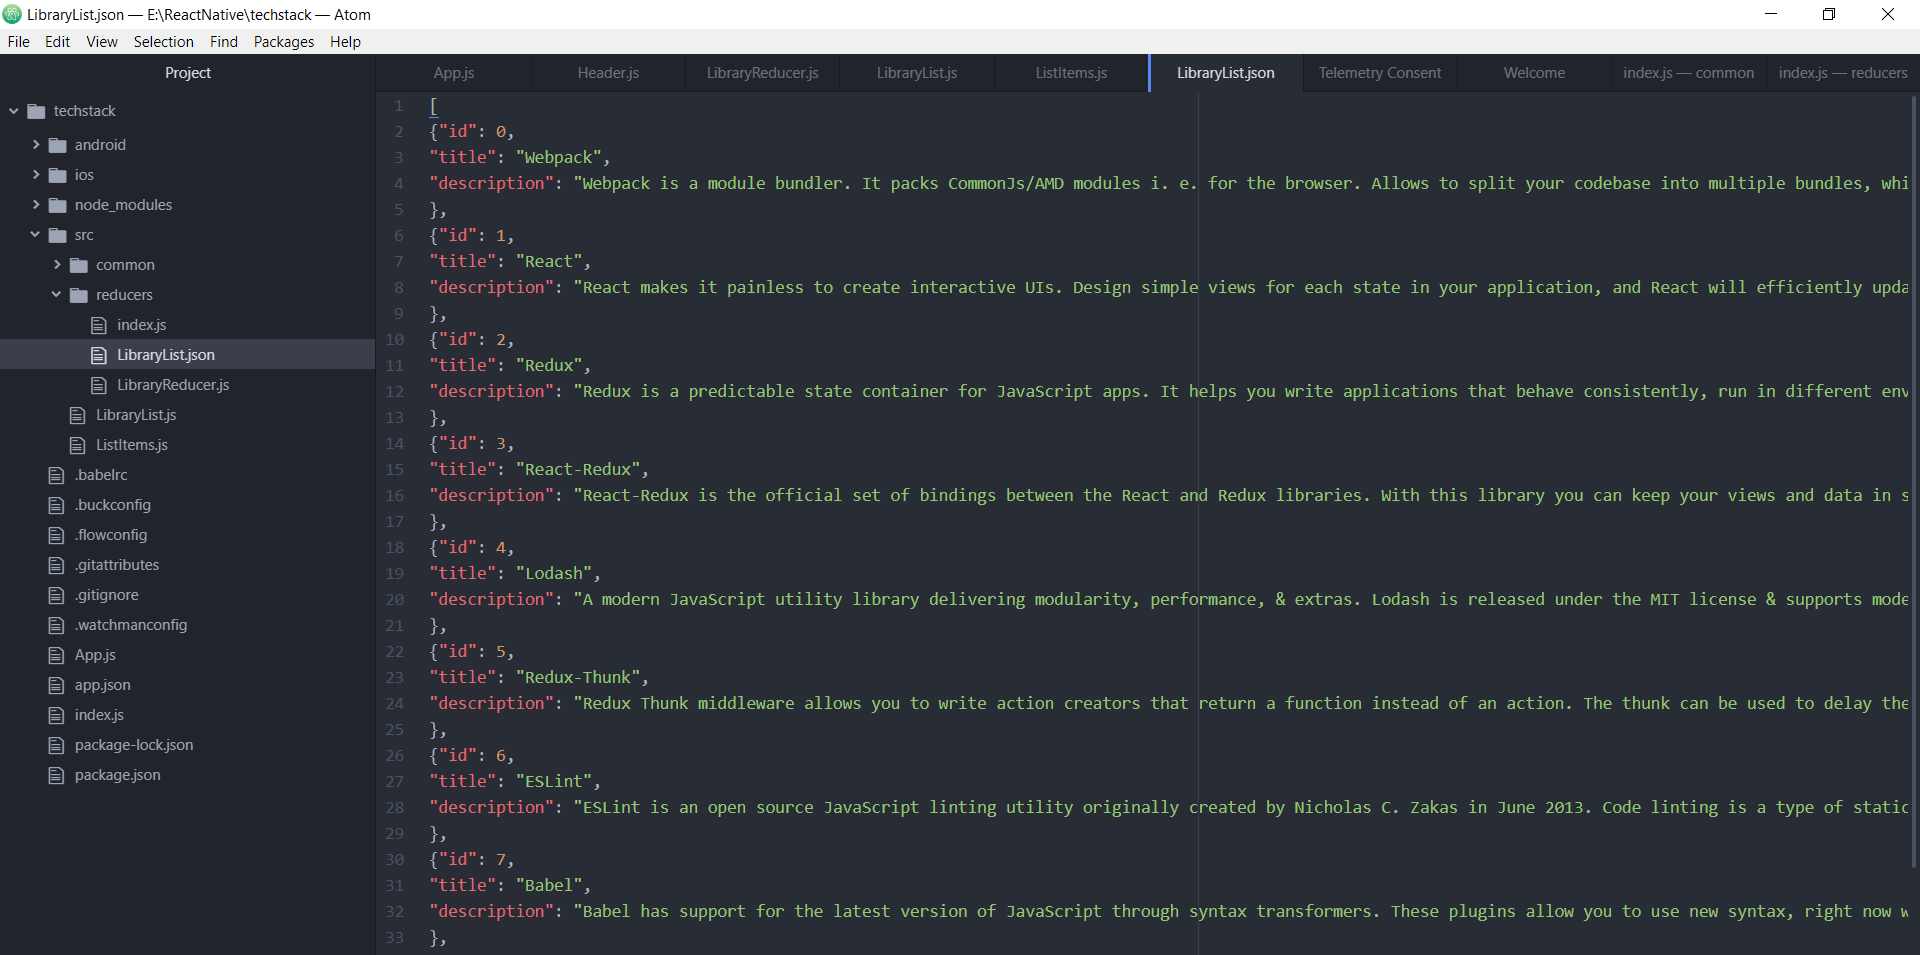Image resolution: width=1920 pixels, height=955 pixels.
Task: Click line number 16 in the gutter
Action: (396, 495)
